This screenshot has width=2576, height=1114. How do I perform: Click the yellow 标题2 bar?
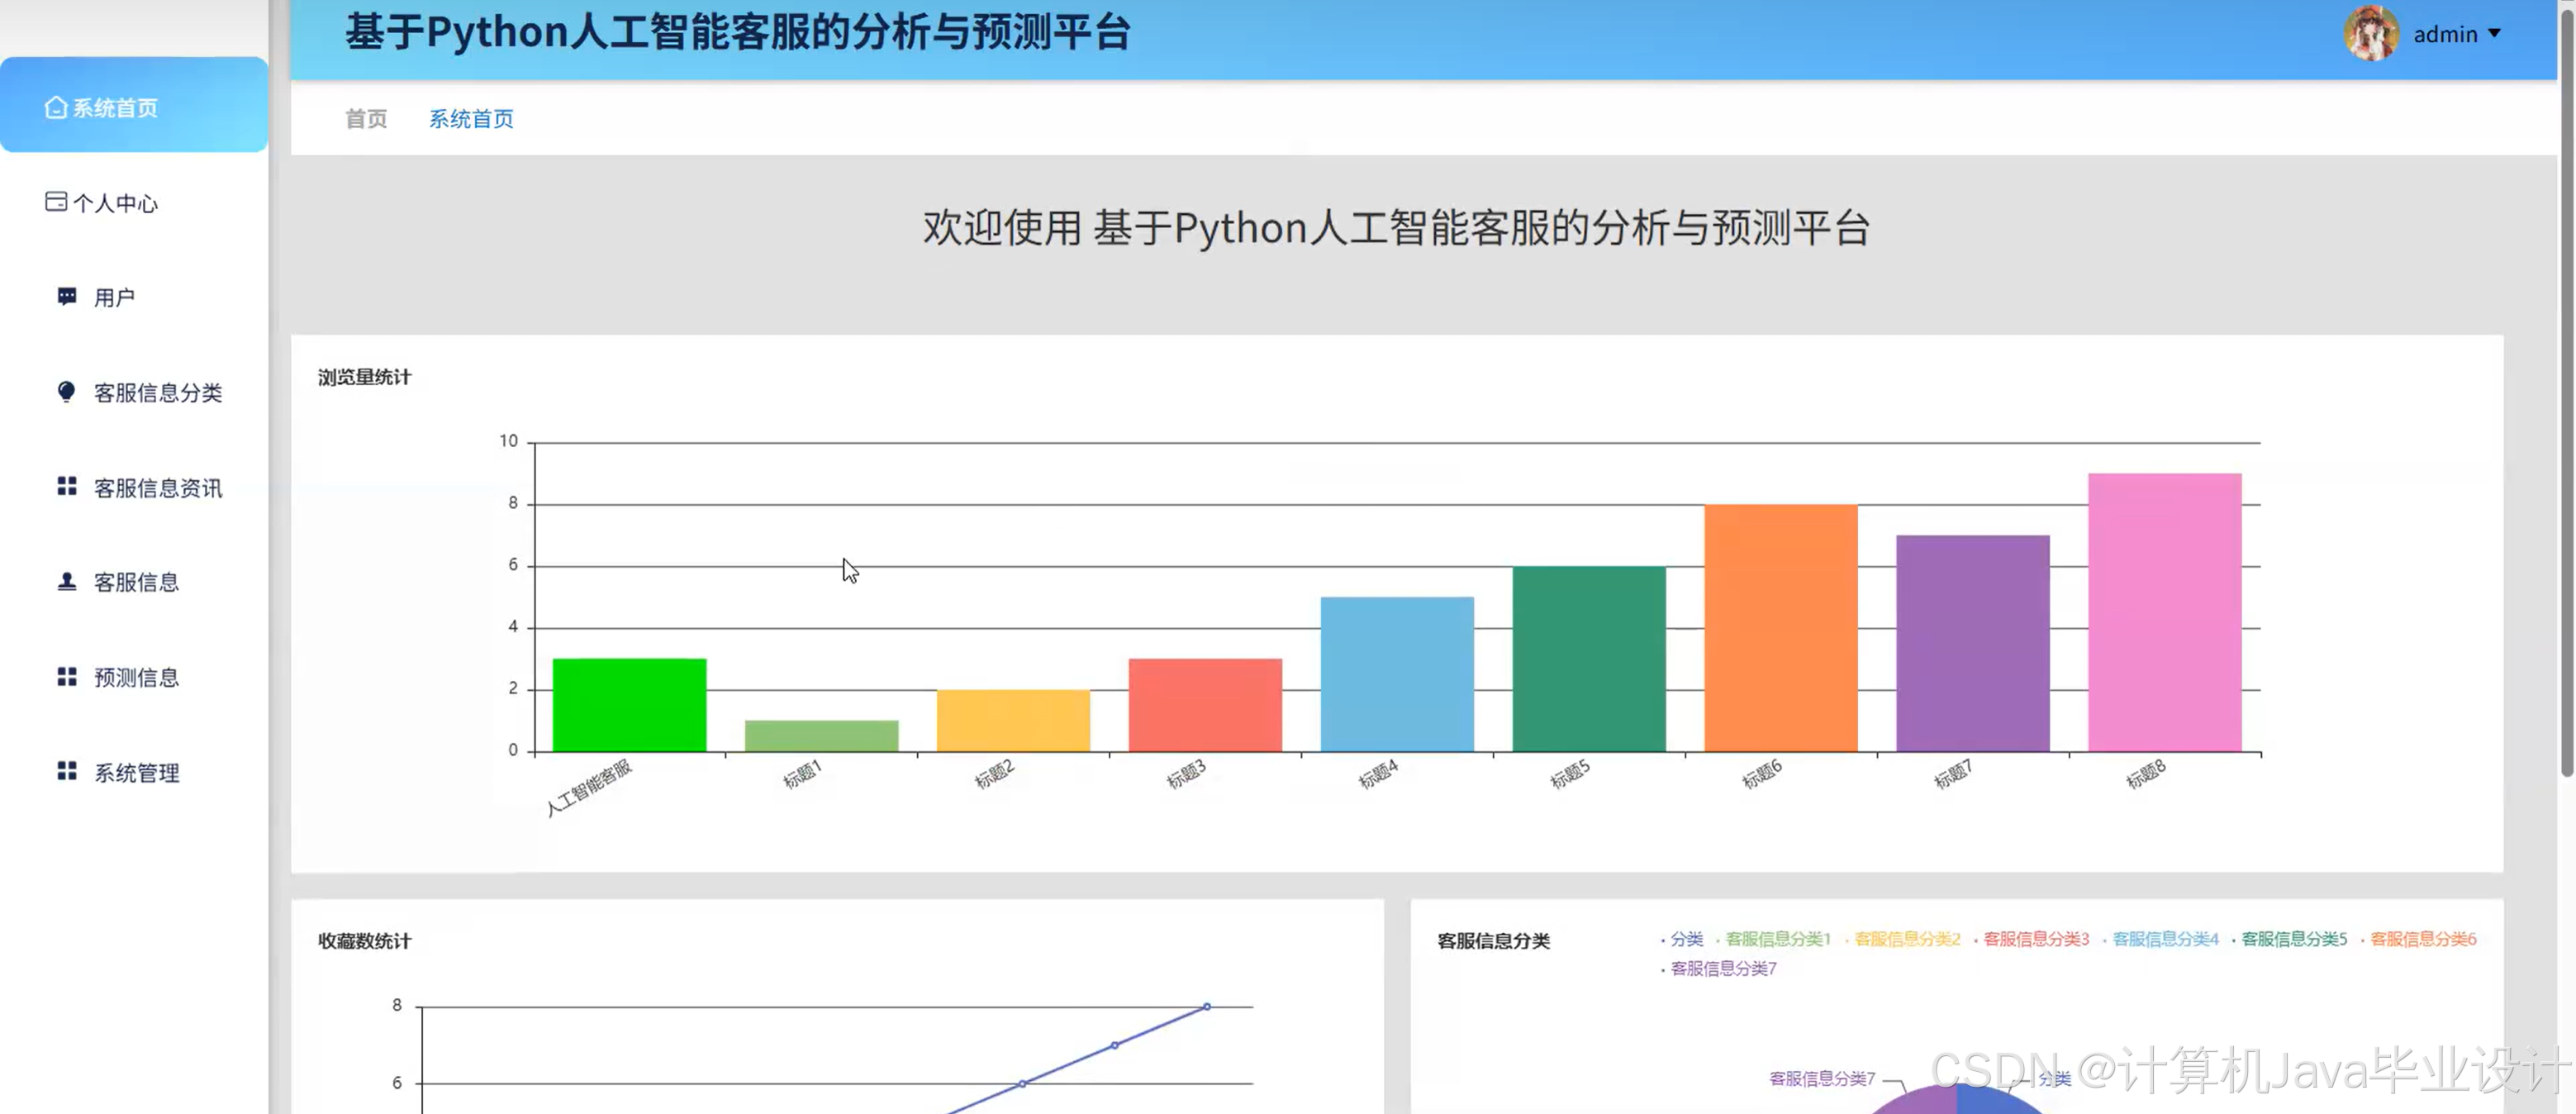(1013, 720)
